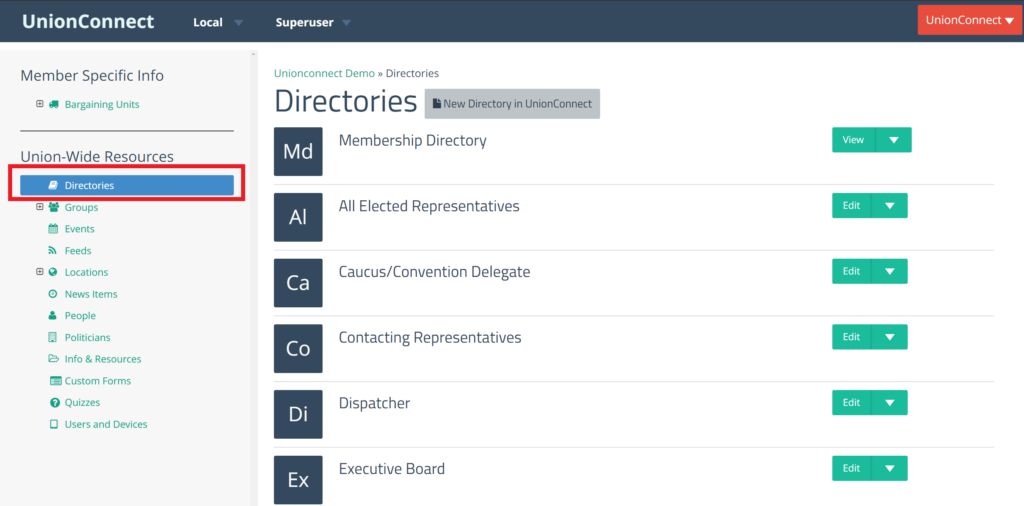Click the tablet icon beside Users and Devices

(54, 424)
